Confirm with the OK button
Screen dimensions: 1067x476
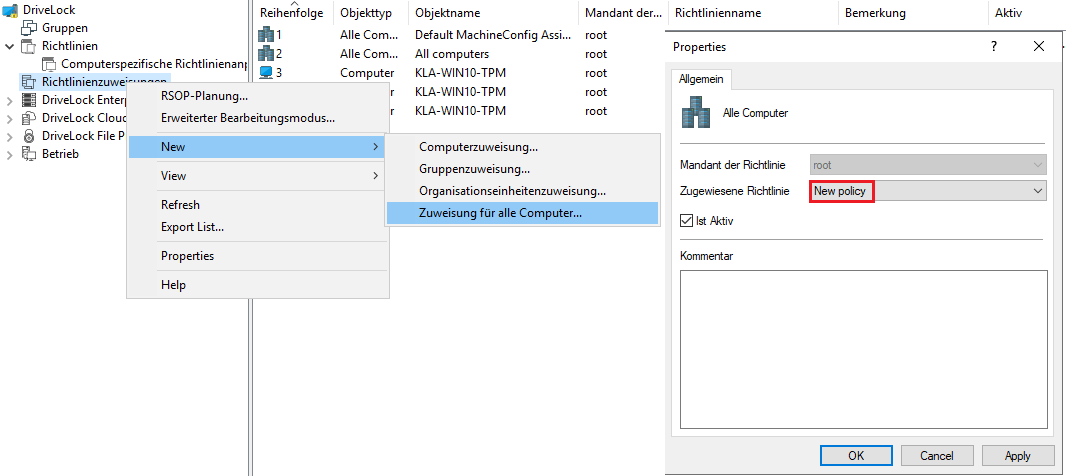pos(856,456)
